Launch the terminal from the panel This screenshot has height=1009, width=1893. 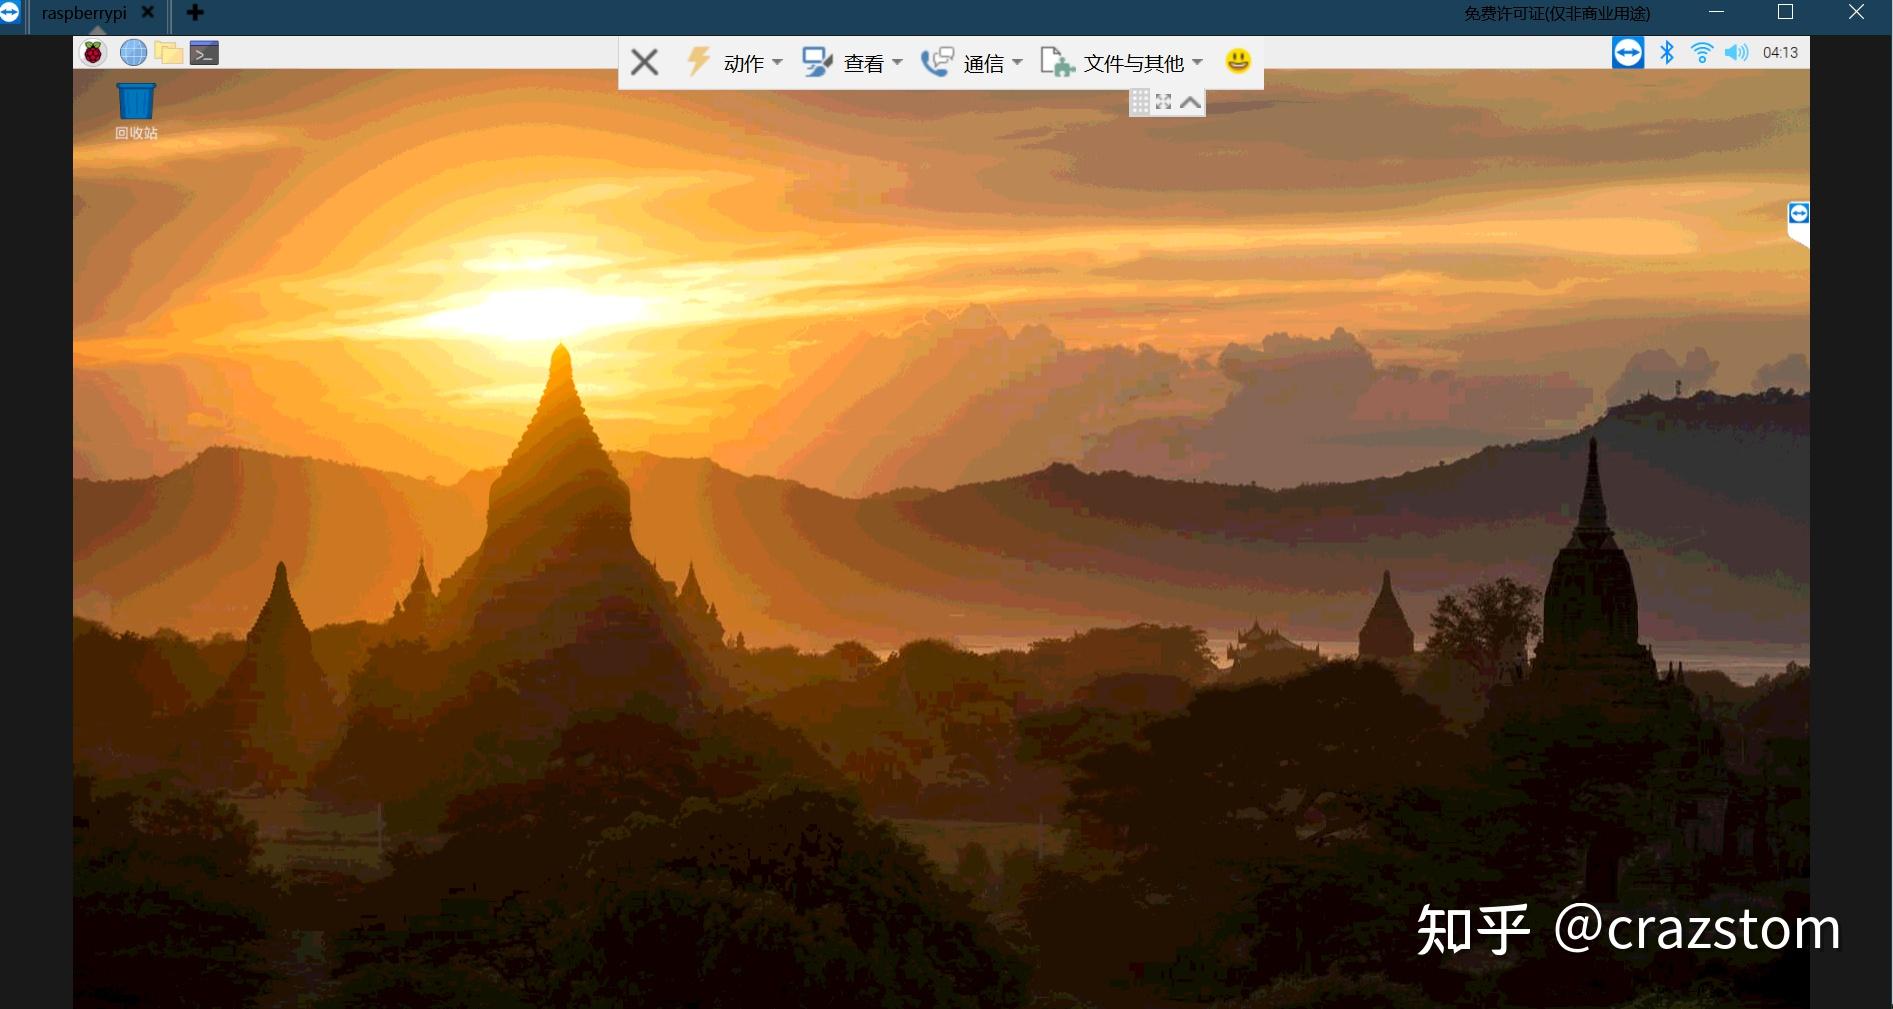(x=204, y=53)
